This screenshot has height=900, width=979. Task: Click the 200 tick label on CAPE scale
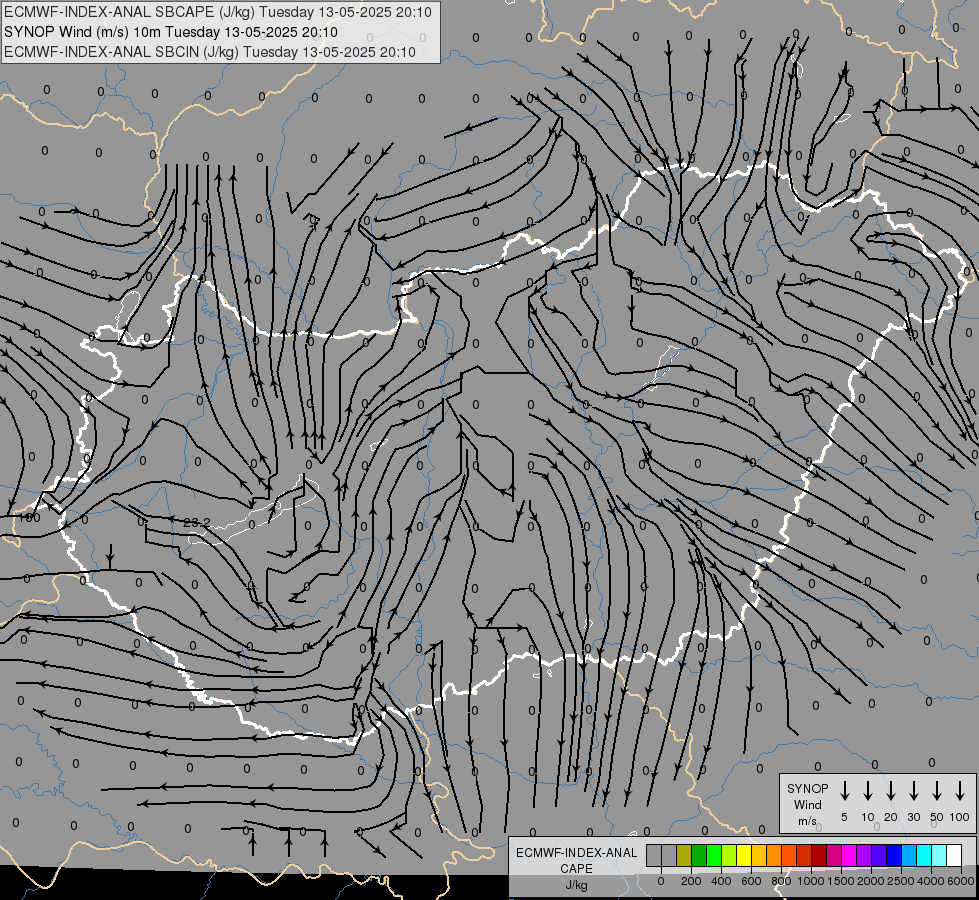[x=691, y=881]
